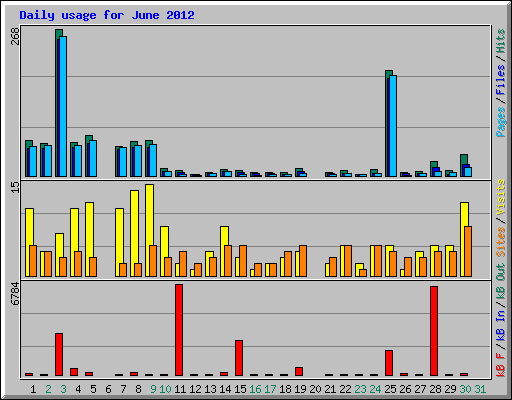Click green day label "31"
512x400 pixels.
pyautogui.click(x=480, y=389)
